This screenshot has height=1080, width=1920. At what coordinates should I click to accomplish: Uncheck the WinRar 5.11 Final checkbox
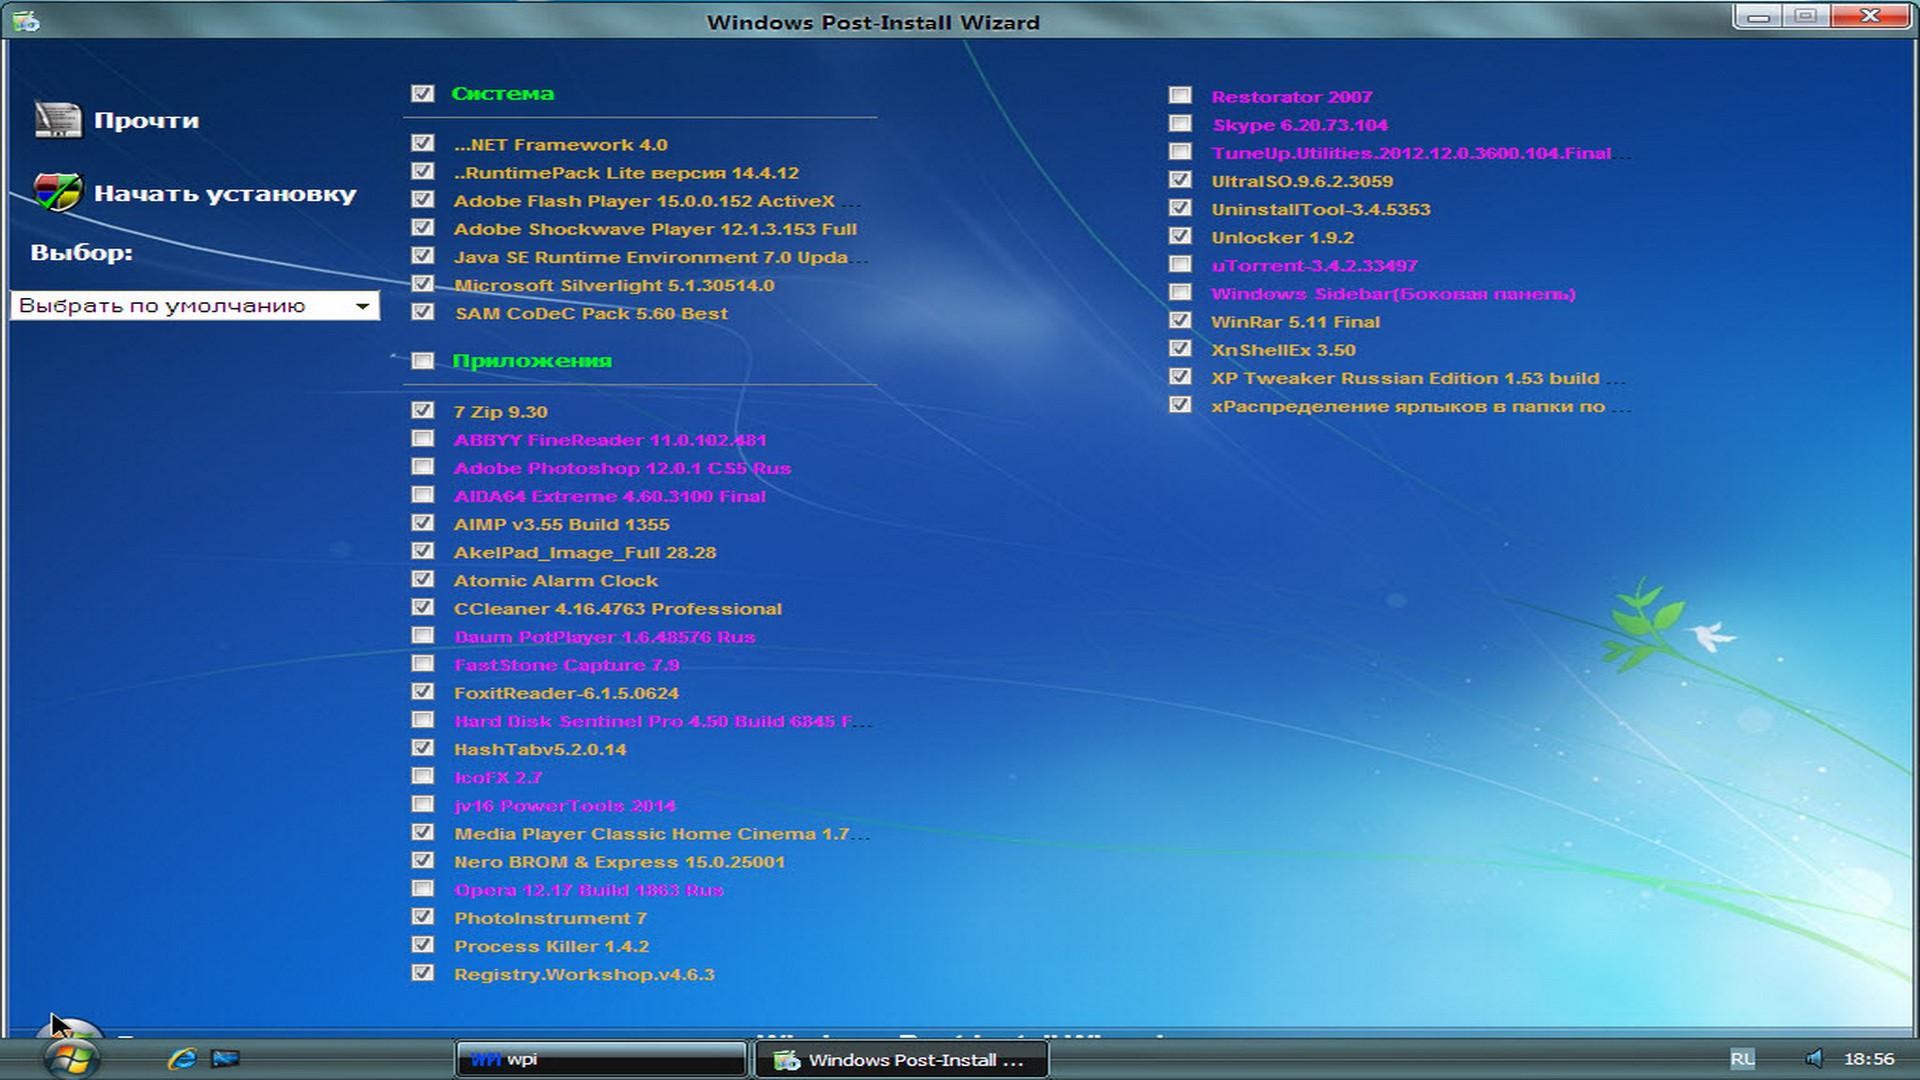[x=1181, y=321]
